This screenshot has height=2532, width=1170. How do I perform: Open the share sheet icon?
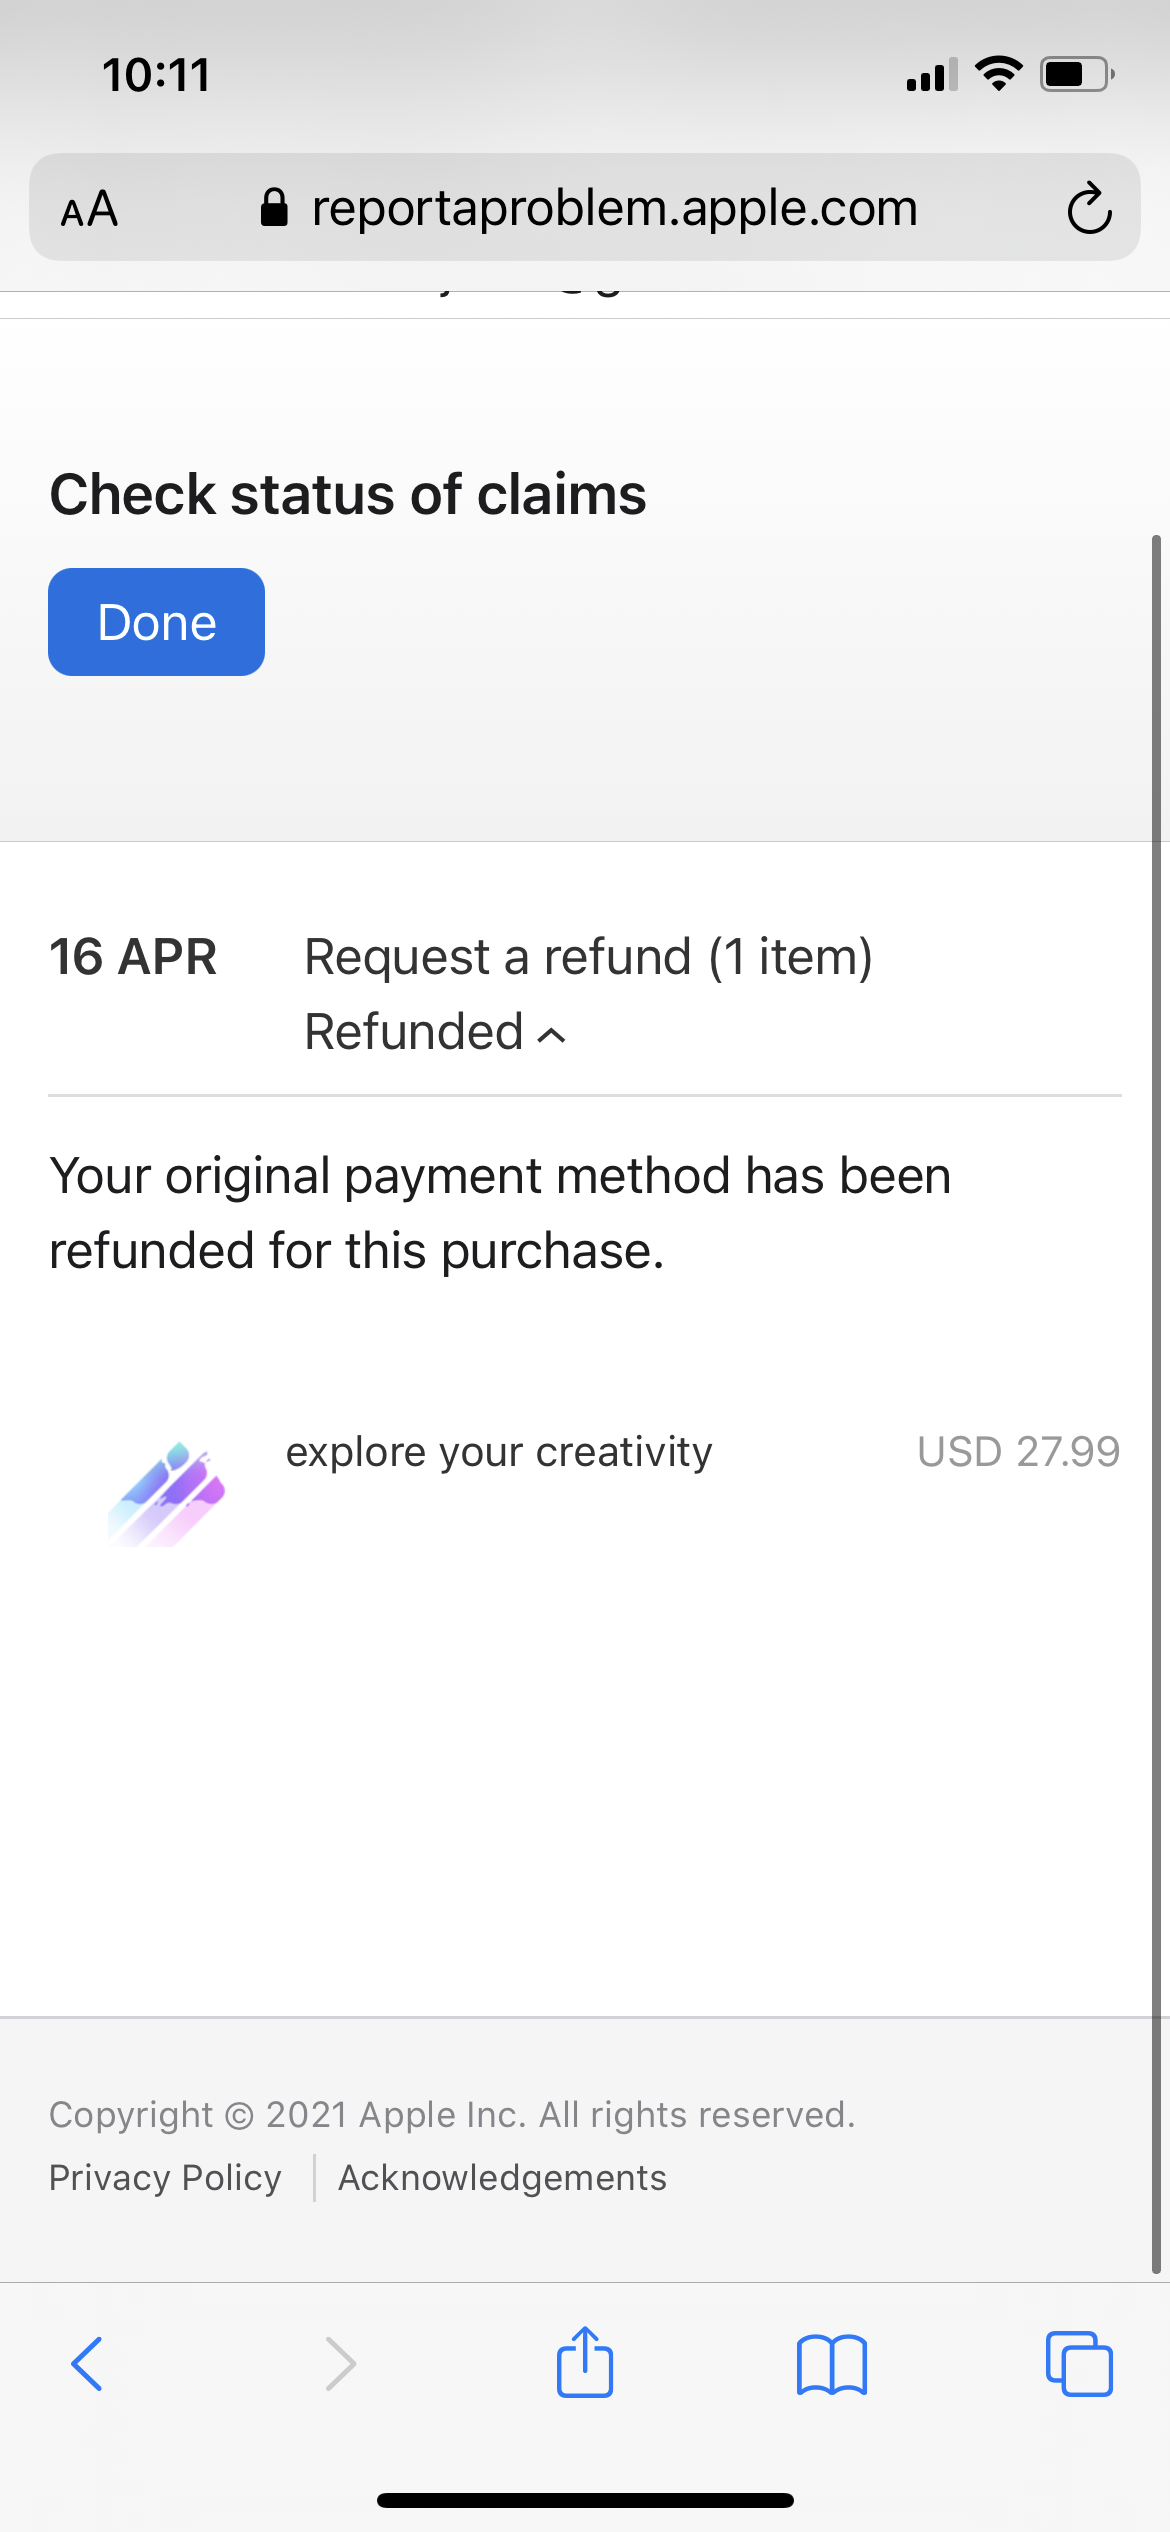[x=585, y=2362]
